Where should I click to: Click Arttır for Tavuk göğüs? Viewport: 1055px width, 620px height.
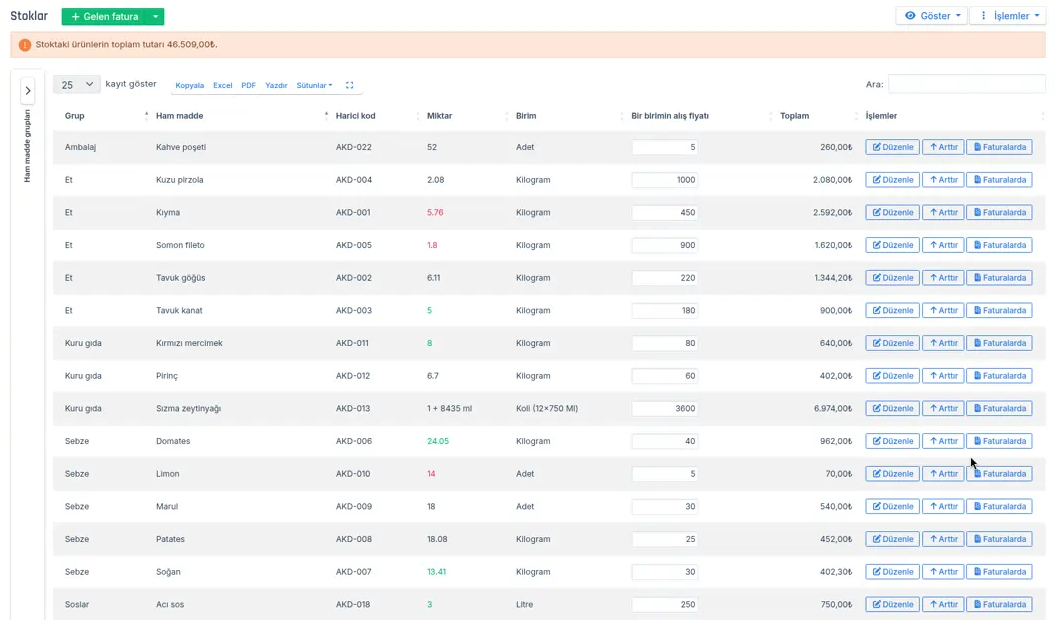[x=943, y=278]
